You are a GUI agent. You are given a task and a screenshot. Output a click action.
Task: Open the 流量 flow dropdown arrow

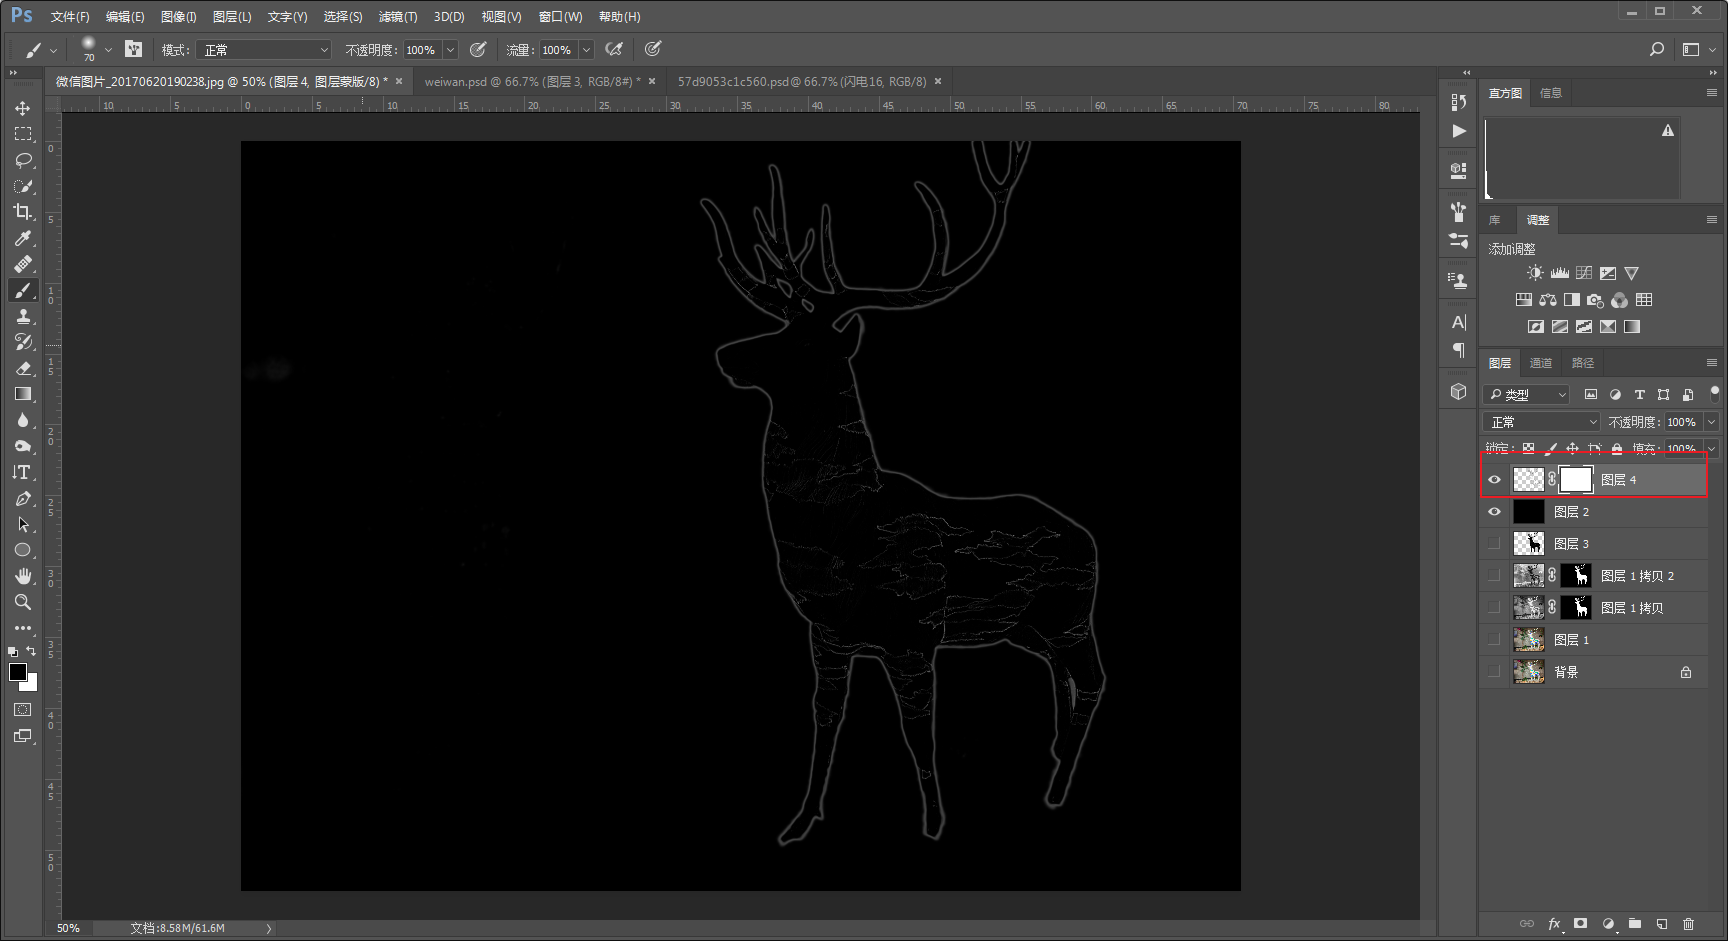pyautogui.click(x=586, y=50)
